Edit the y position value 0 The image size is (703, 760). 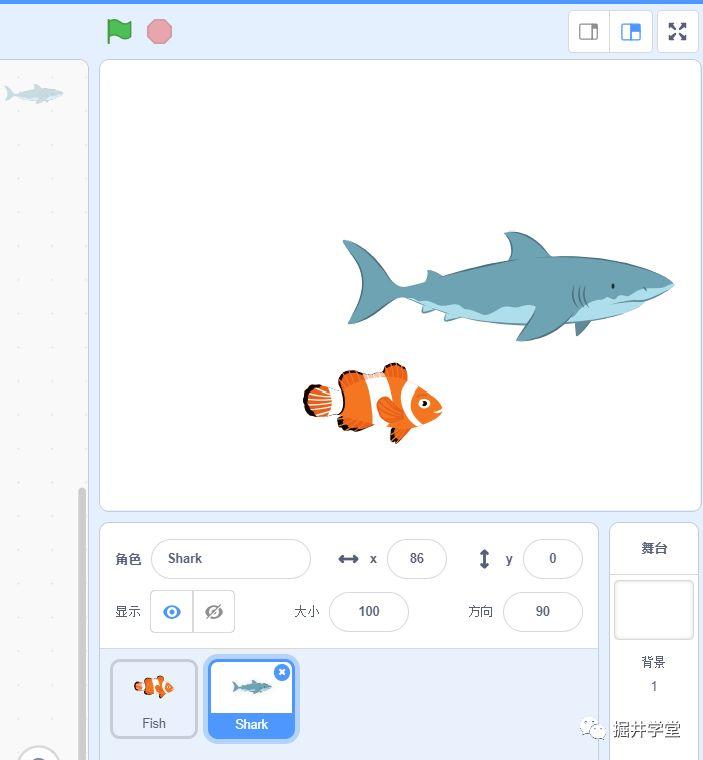(553, 559)
